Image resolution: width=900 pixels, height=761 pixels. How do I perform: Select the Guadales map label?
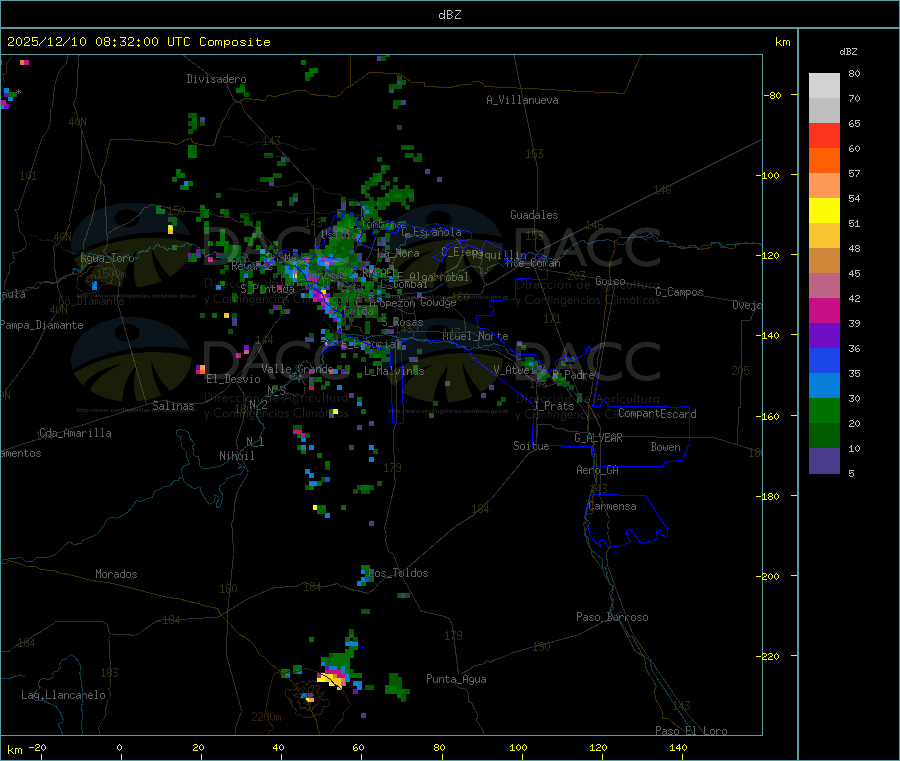[534, 215]
